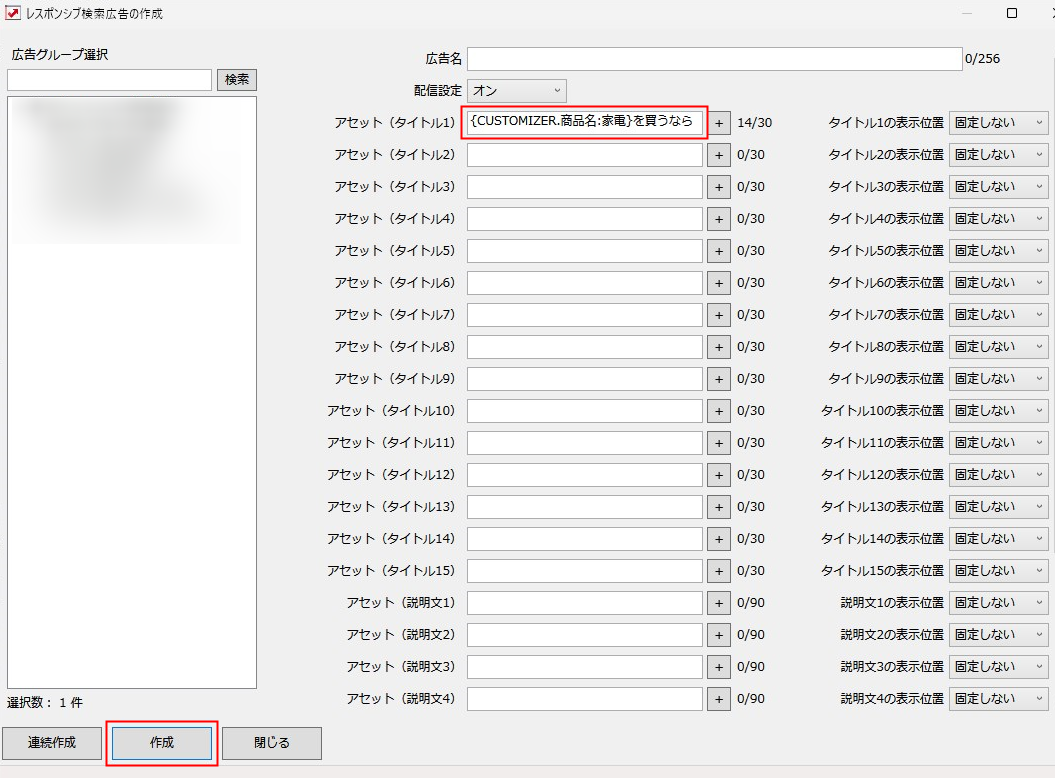The image size is (1055, 778).
Task: Click the plus icon for アセット（タイトル8）
Action: pyautogui.click(x=718, y=347)
